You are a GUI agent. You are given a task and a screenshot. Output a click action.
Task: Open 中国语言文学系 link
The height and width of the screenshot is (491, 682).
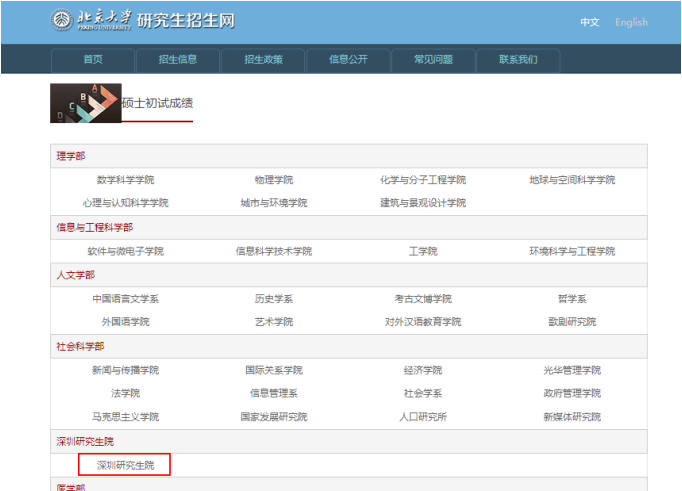pos(125,299)
